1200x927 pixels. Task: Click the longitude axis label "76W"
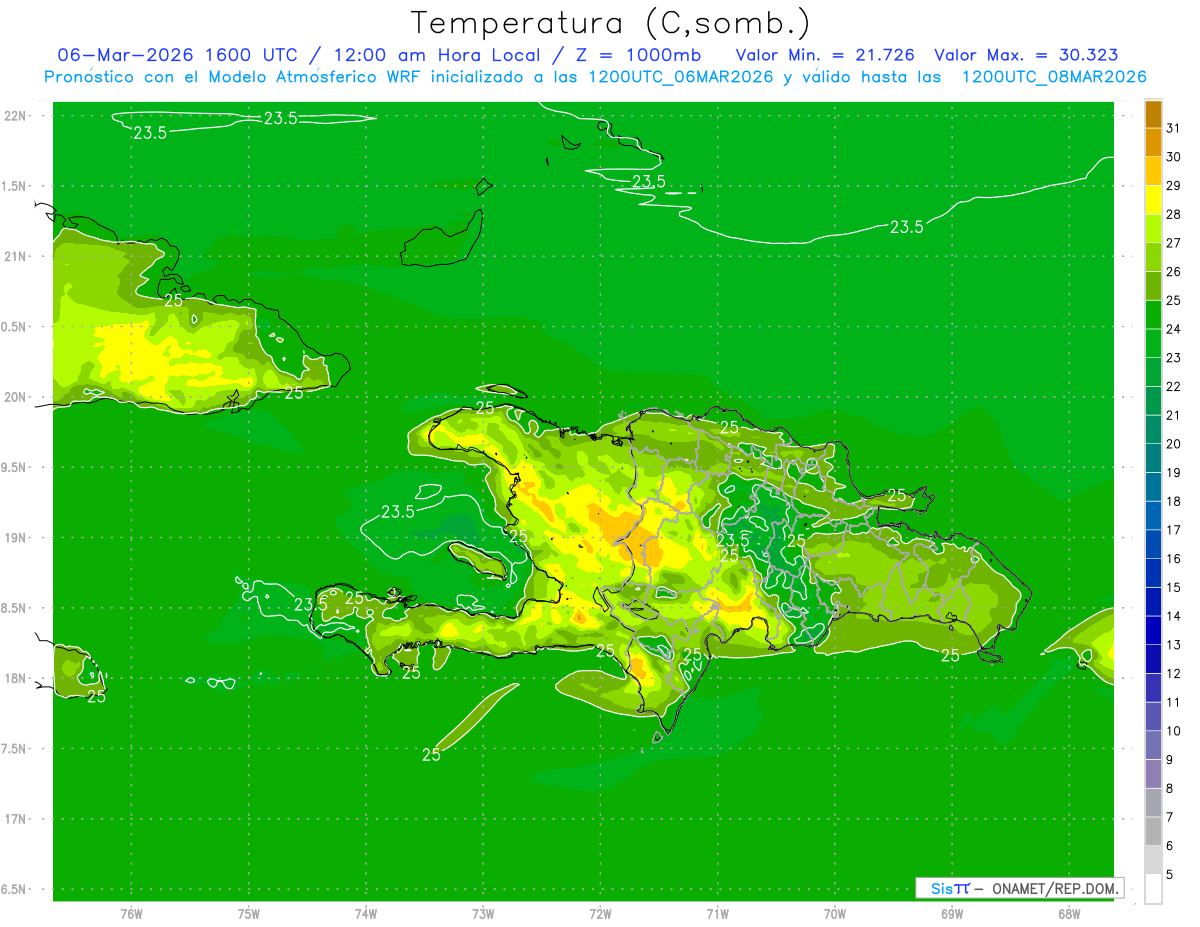131,914
